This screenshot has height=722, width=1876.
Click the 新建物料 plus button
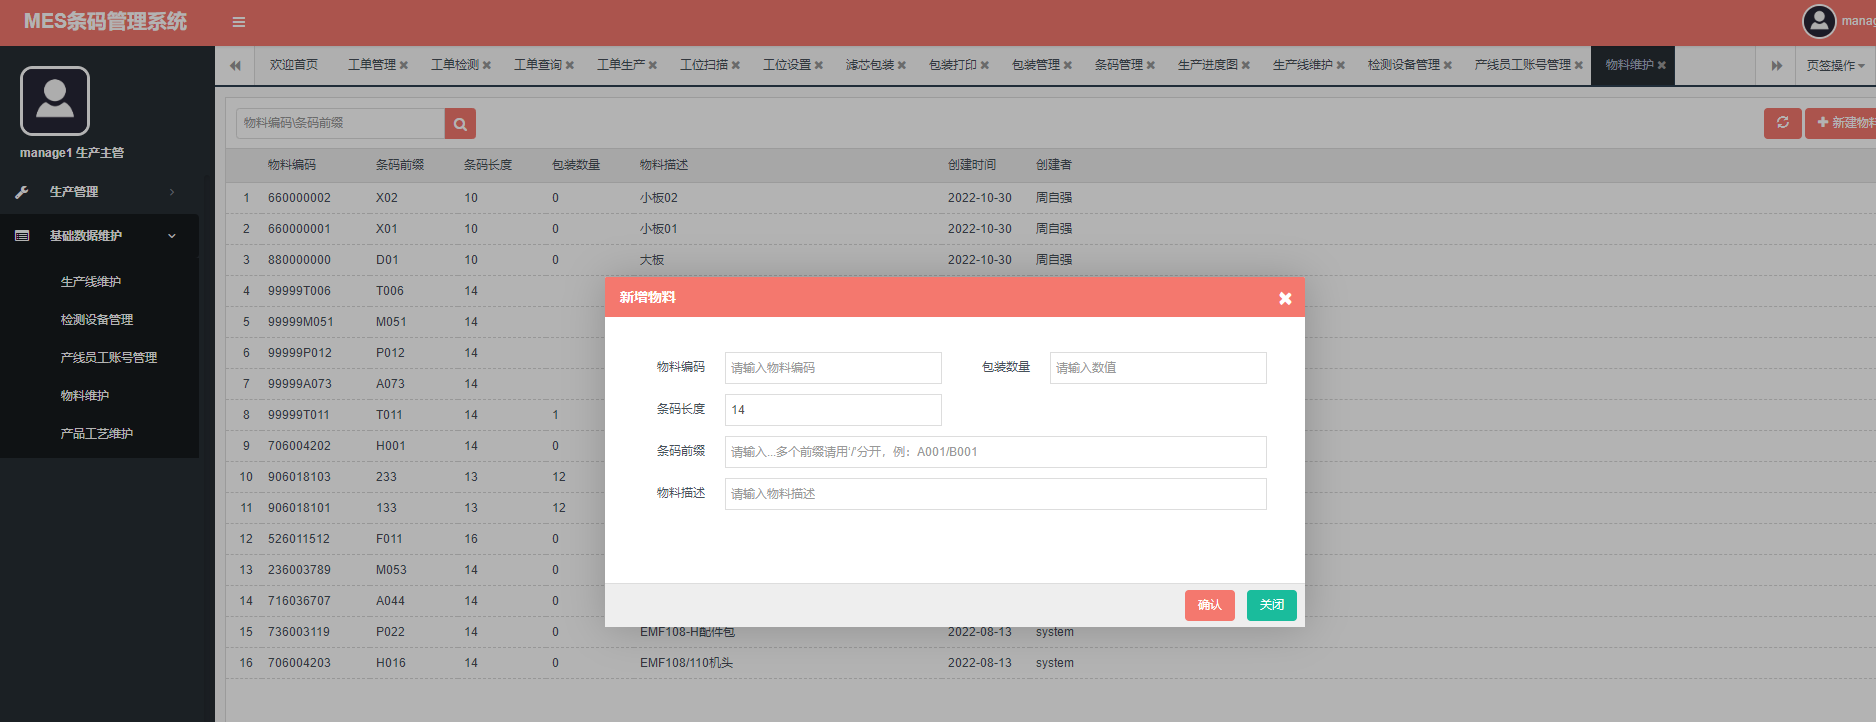(1841, 123)
